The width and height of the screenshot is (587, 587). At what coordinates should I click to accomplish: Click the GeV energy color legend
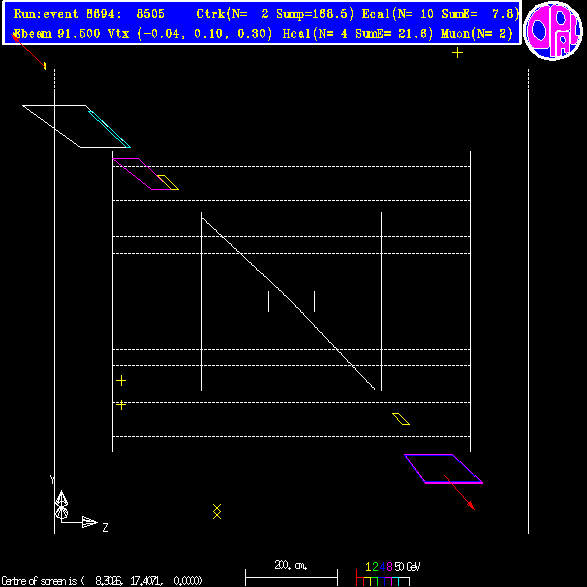[387, 575]
